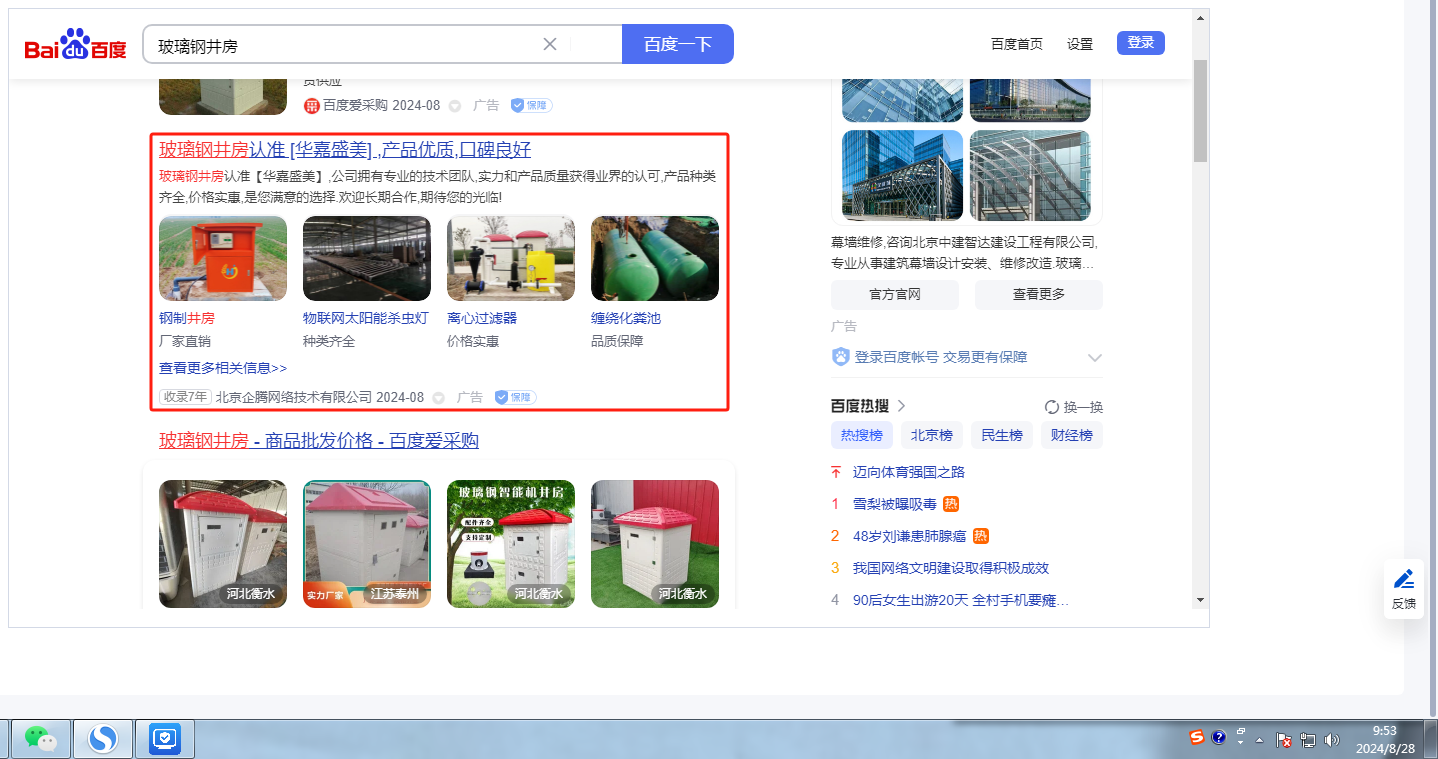Screen dimensions: 1438x759
Task: Click the 官方官网 button
Action: [x=895, y=294]
